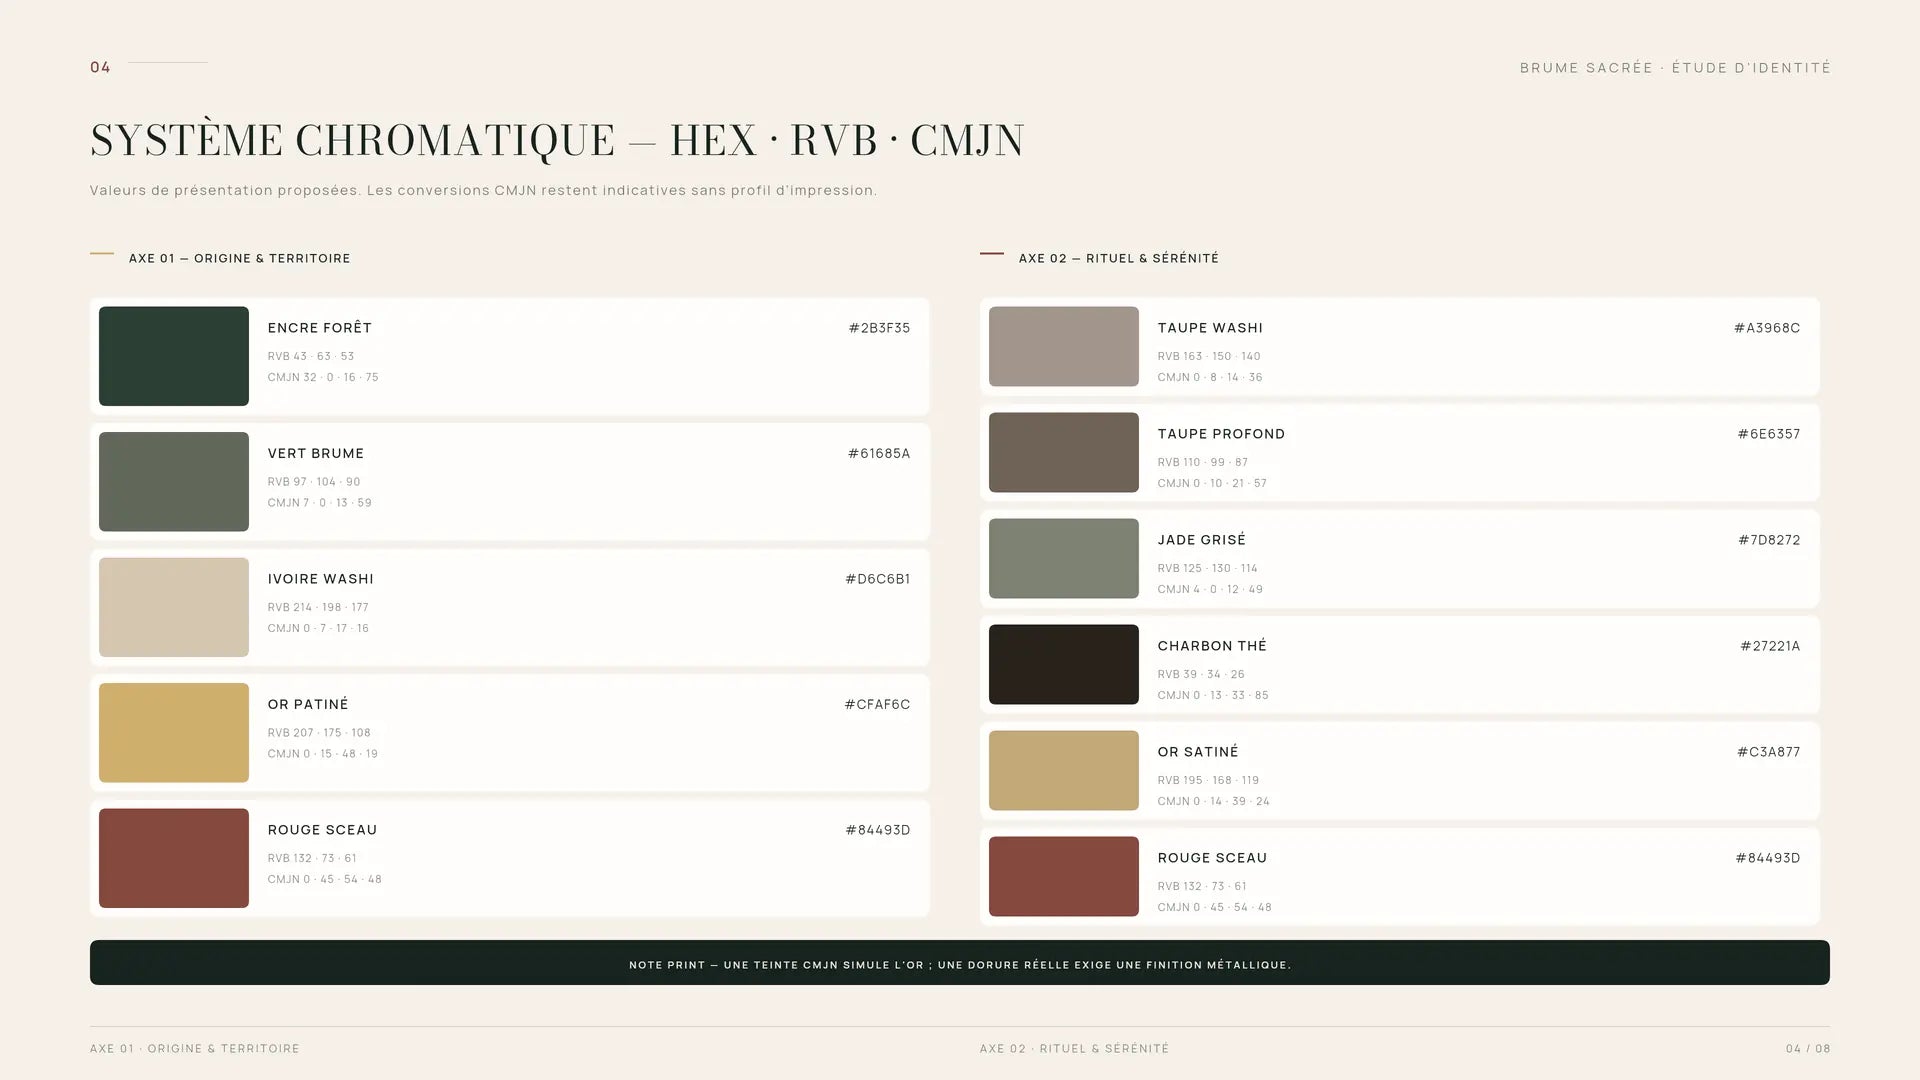This screenshot has width=1920, height=1080.
Task: Select the "CMJN 0 · 15 · 48 · 19" value
Action: point(323,754)
